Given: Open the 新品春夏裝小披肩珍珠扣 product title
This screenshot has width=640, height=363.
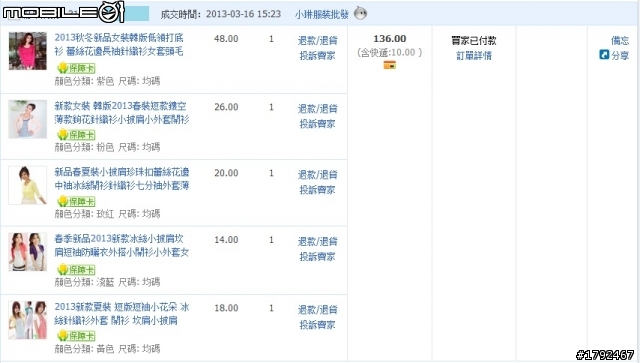Looking at the screenshot, I should [122, 178].
